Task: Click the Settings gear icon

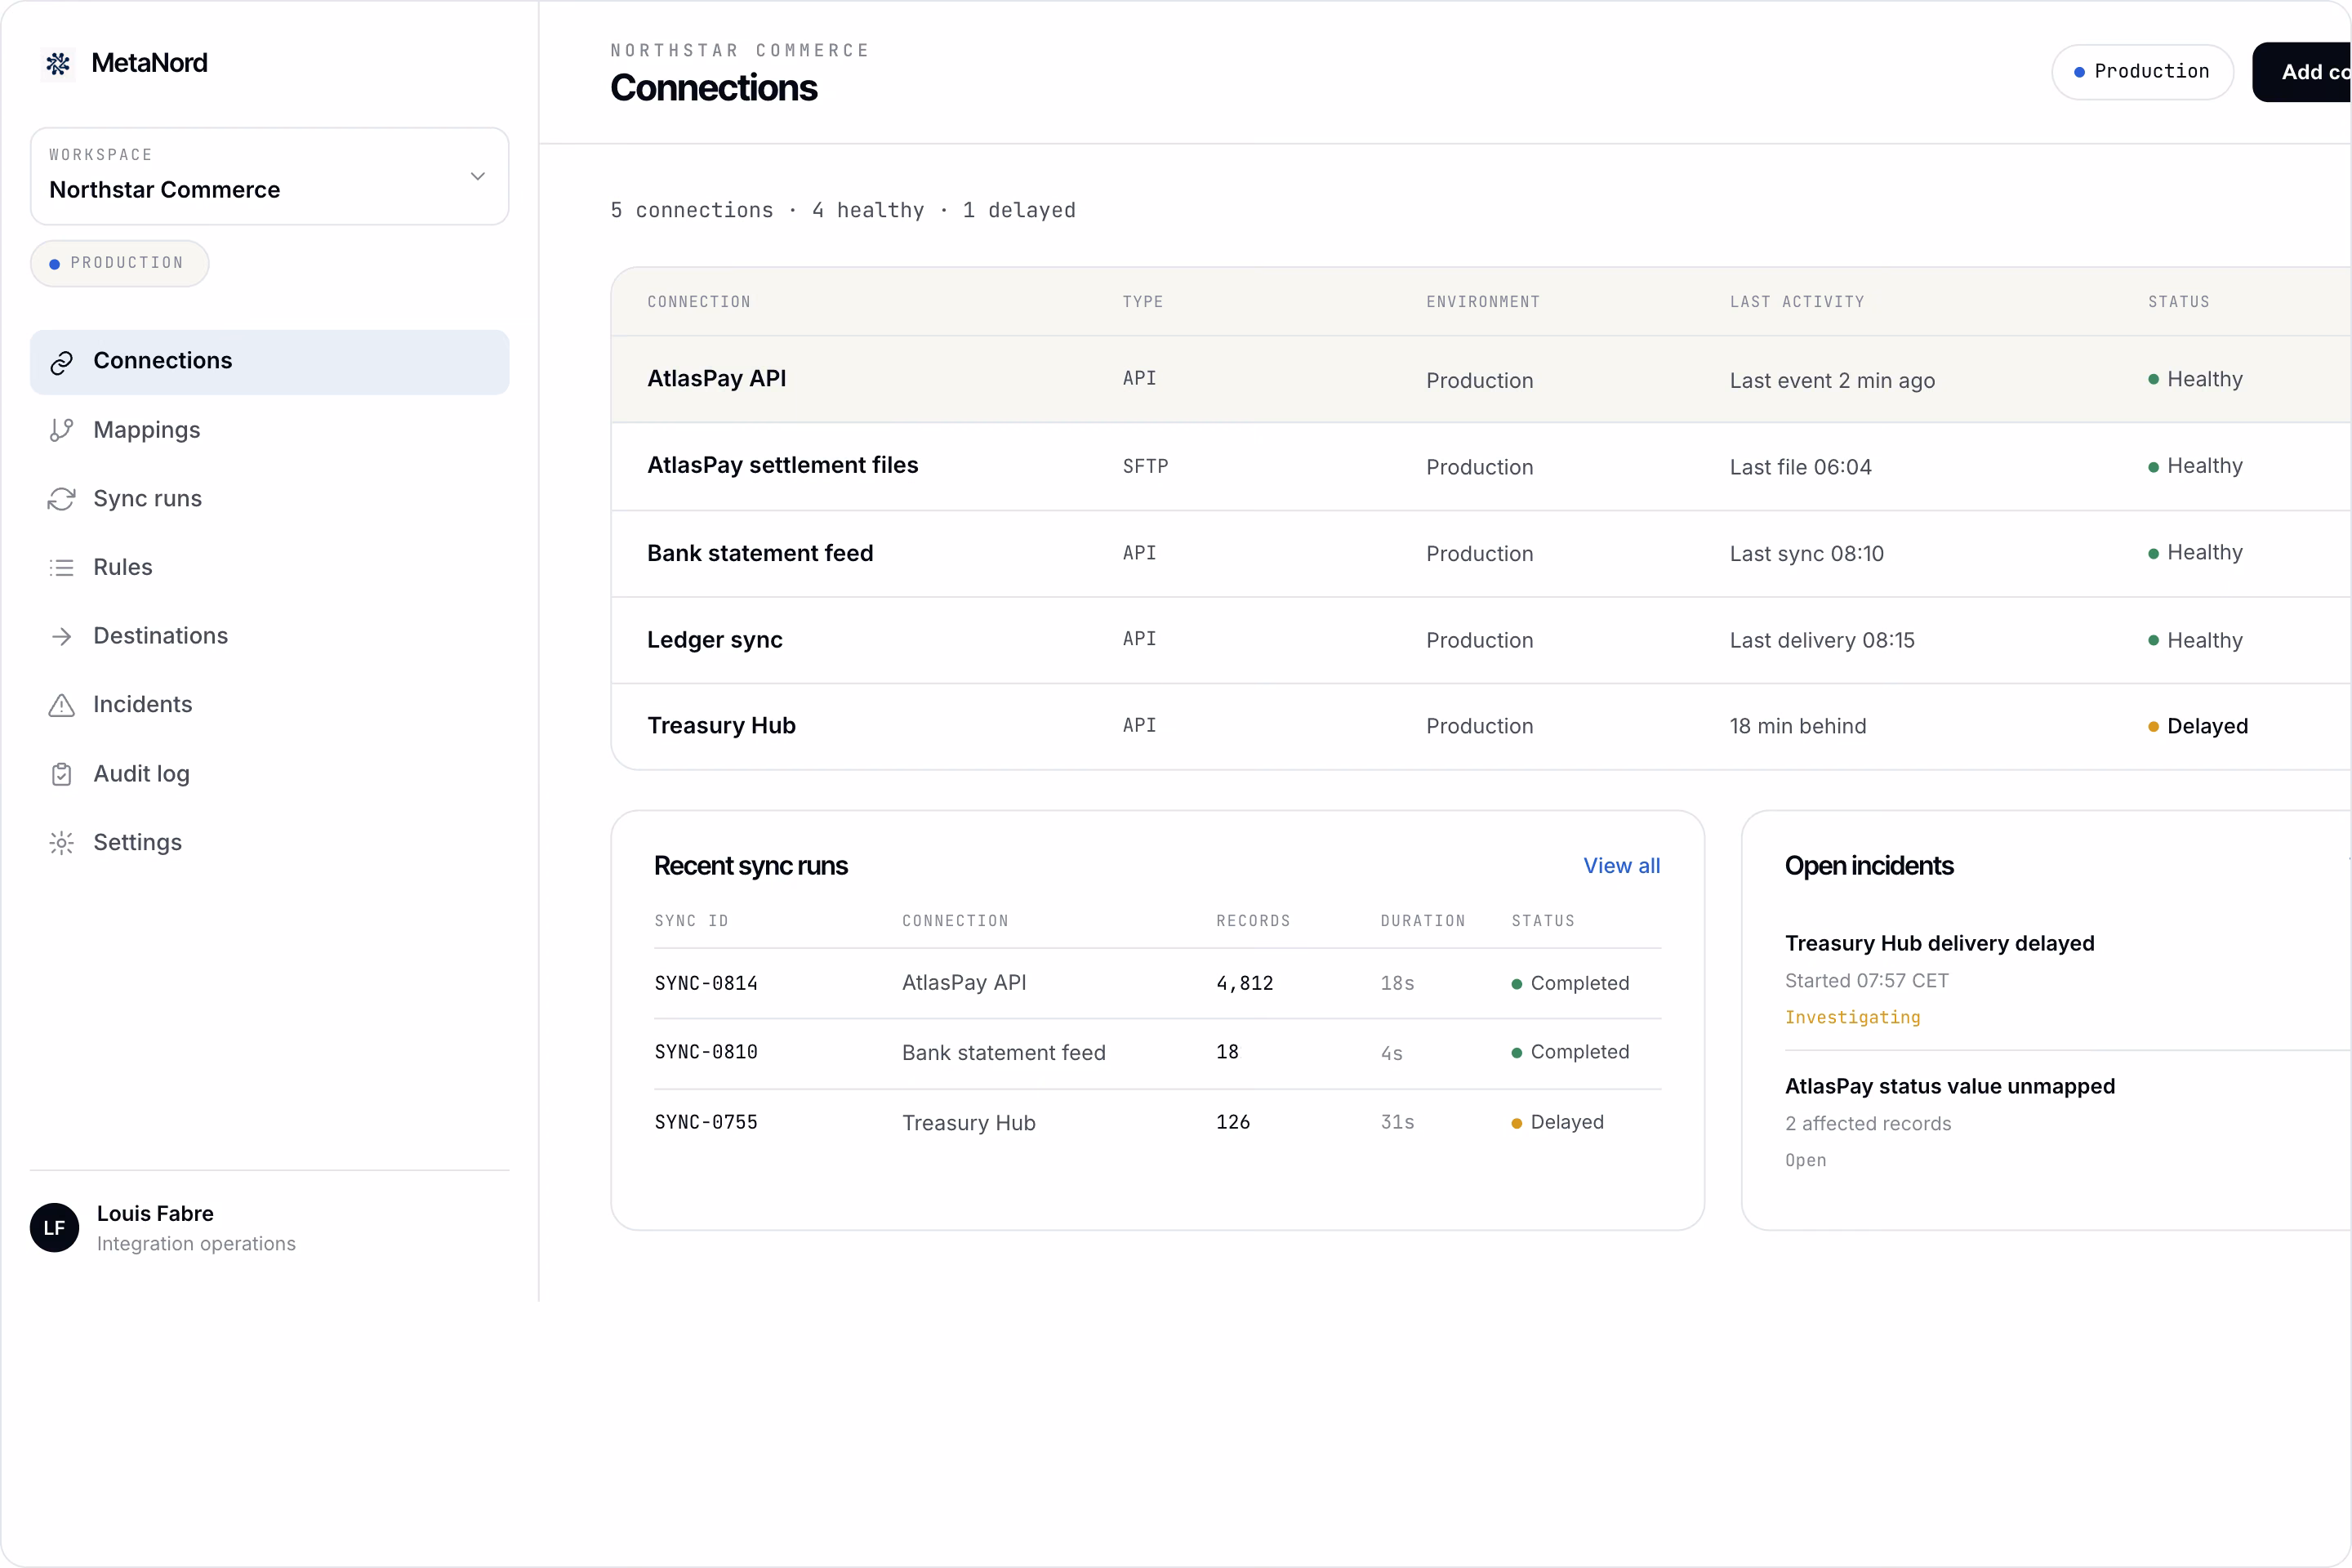Action: click(x=61, y=843)
